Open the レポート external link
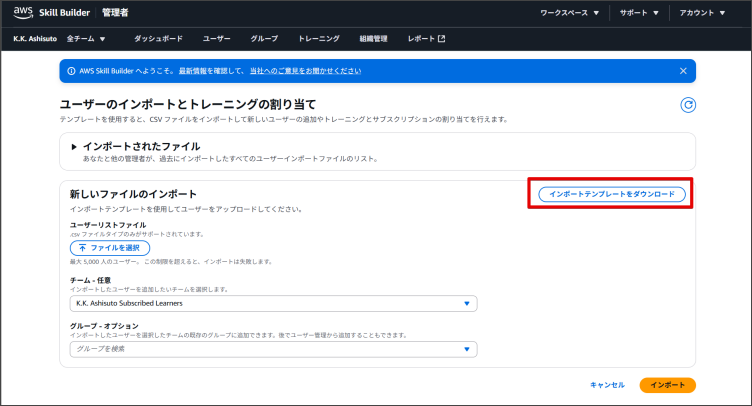The width and height of the screenshot is (752, 406). 426,39
